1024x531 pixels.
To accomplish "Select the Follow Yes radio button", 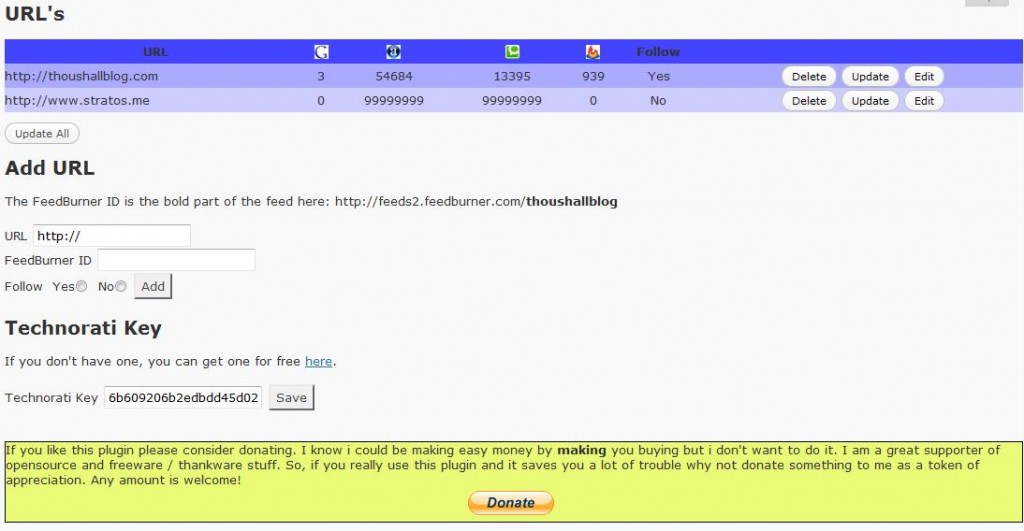I will click(x=82, y=286).
